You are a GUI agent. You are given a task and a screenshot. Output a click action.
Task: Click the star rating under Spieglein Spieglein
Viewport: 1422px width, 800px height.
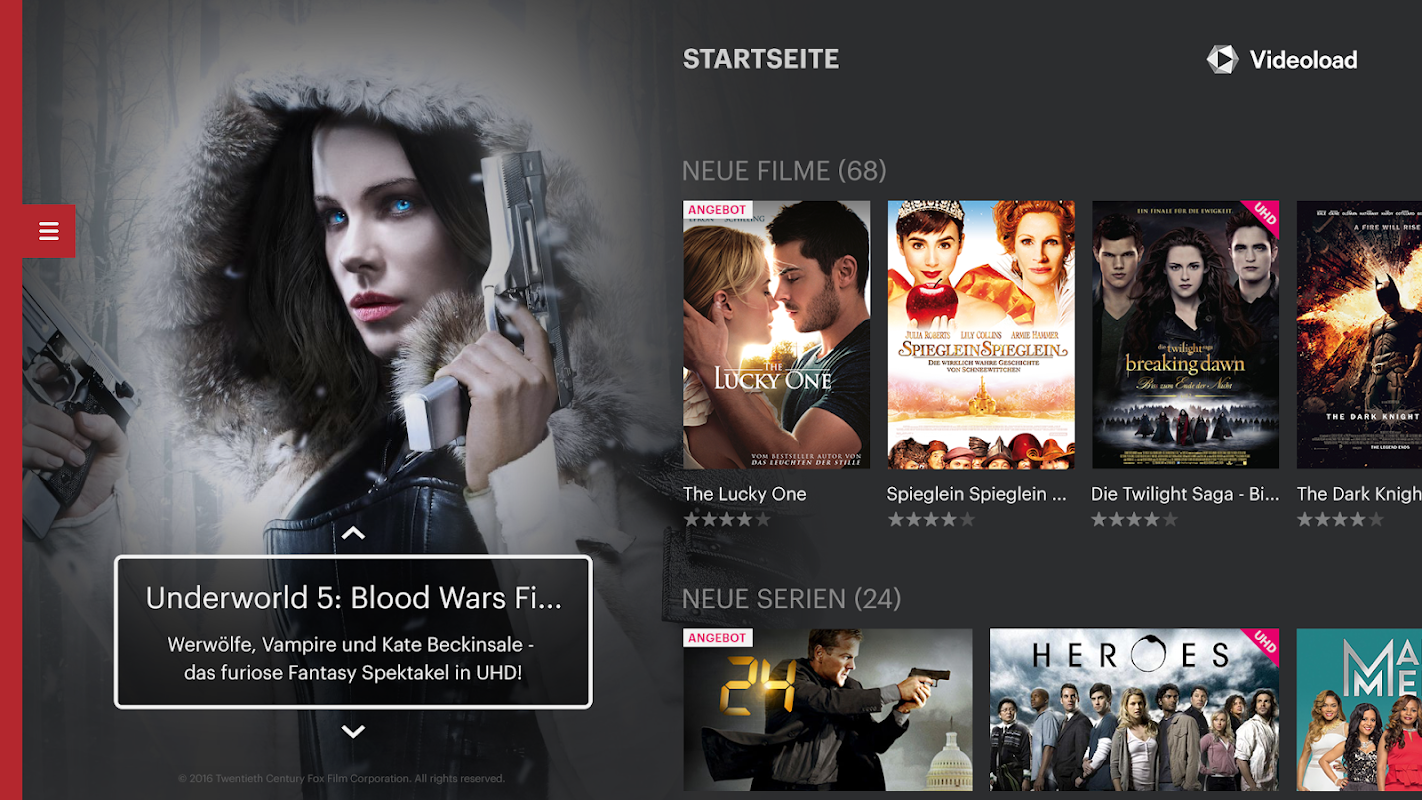coord(931,520)
